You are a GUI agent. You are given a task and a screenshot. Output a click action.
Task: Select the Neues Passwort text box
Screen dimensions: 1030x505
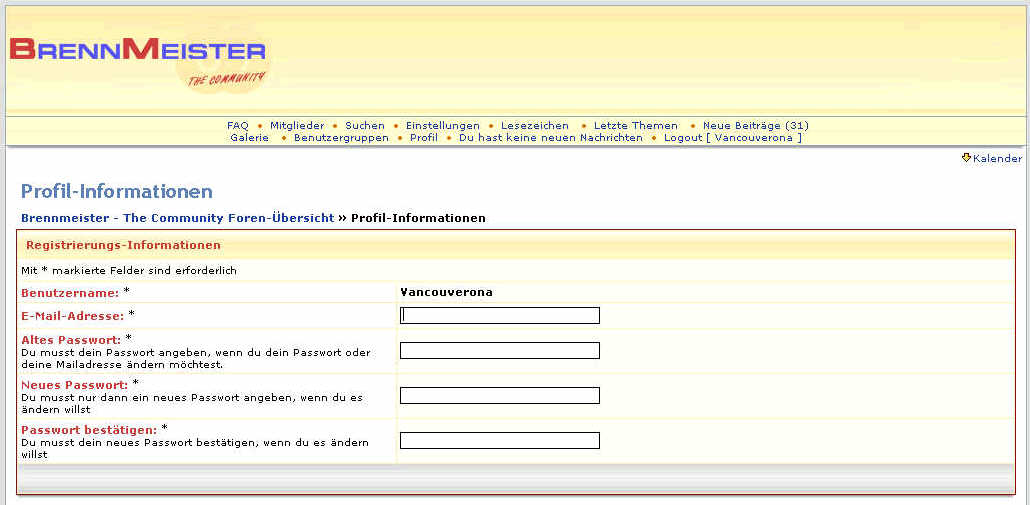pos(500,396)
